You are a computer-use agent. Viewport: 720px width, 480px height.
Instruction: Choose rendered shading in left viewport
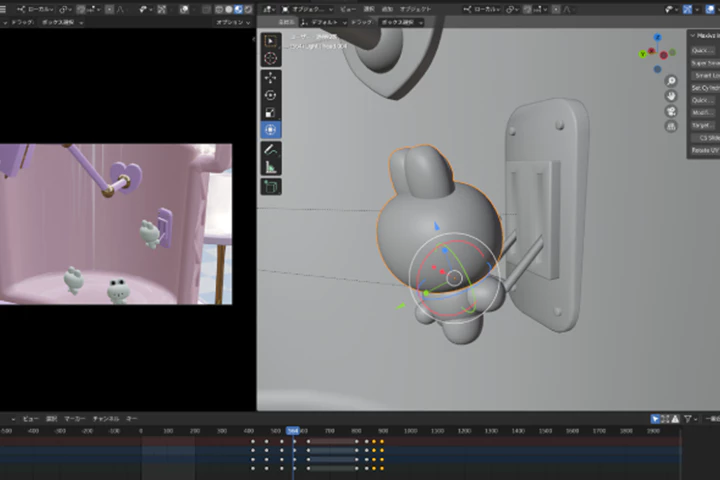click(x=248, y=9)
